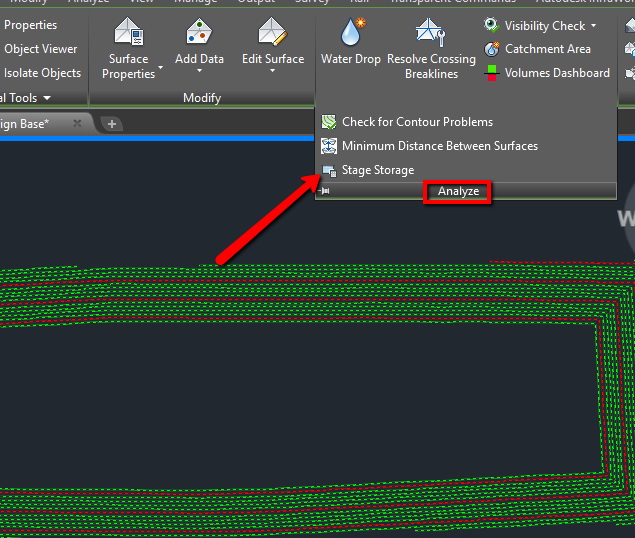The width and height of the screenshot is (635, 538).
Task: Open the Properties command
Action: click(x=30, y=25)
